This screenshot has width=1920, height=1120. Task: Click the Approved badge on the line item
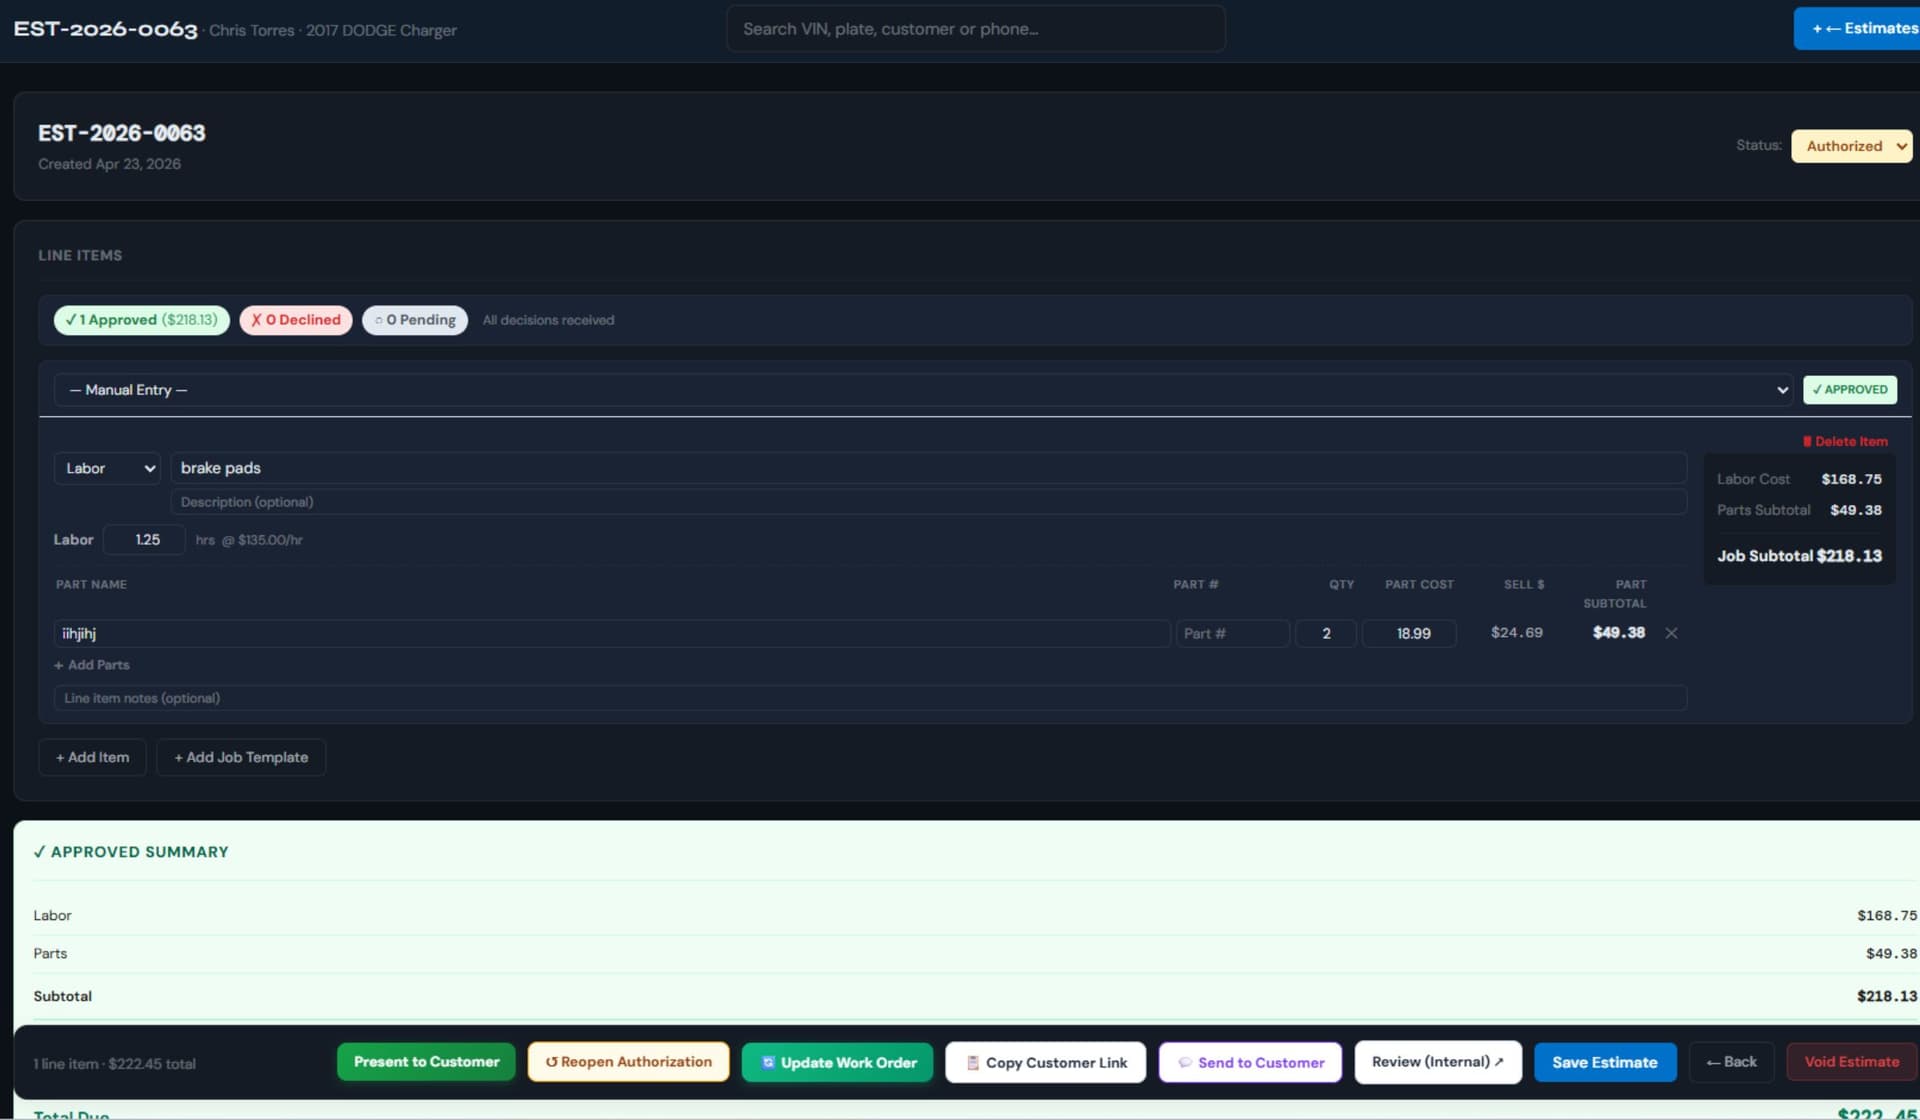pos(1849,390)
